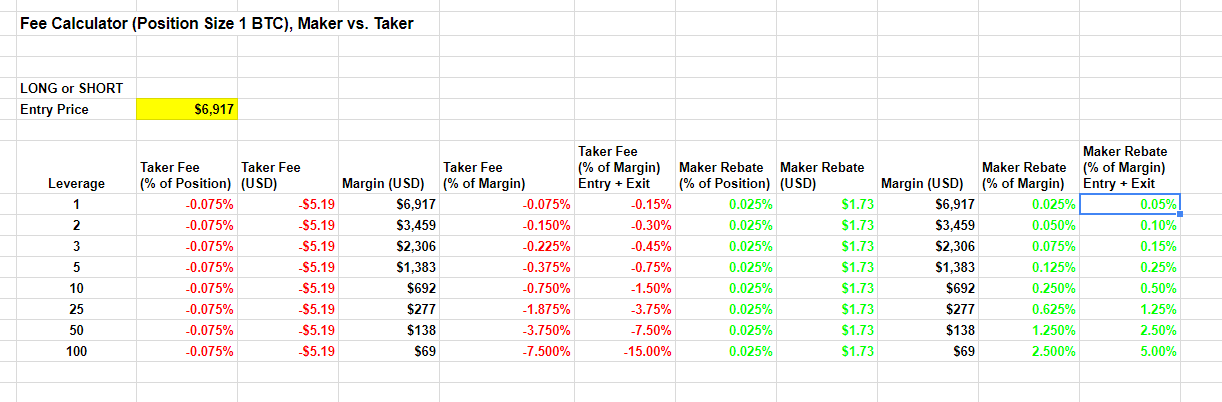The width and height of the screenshot is (1222, 402).
Task: Select the -0.30% entry plus exit cell
Action: pos(624,225)
